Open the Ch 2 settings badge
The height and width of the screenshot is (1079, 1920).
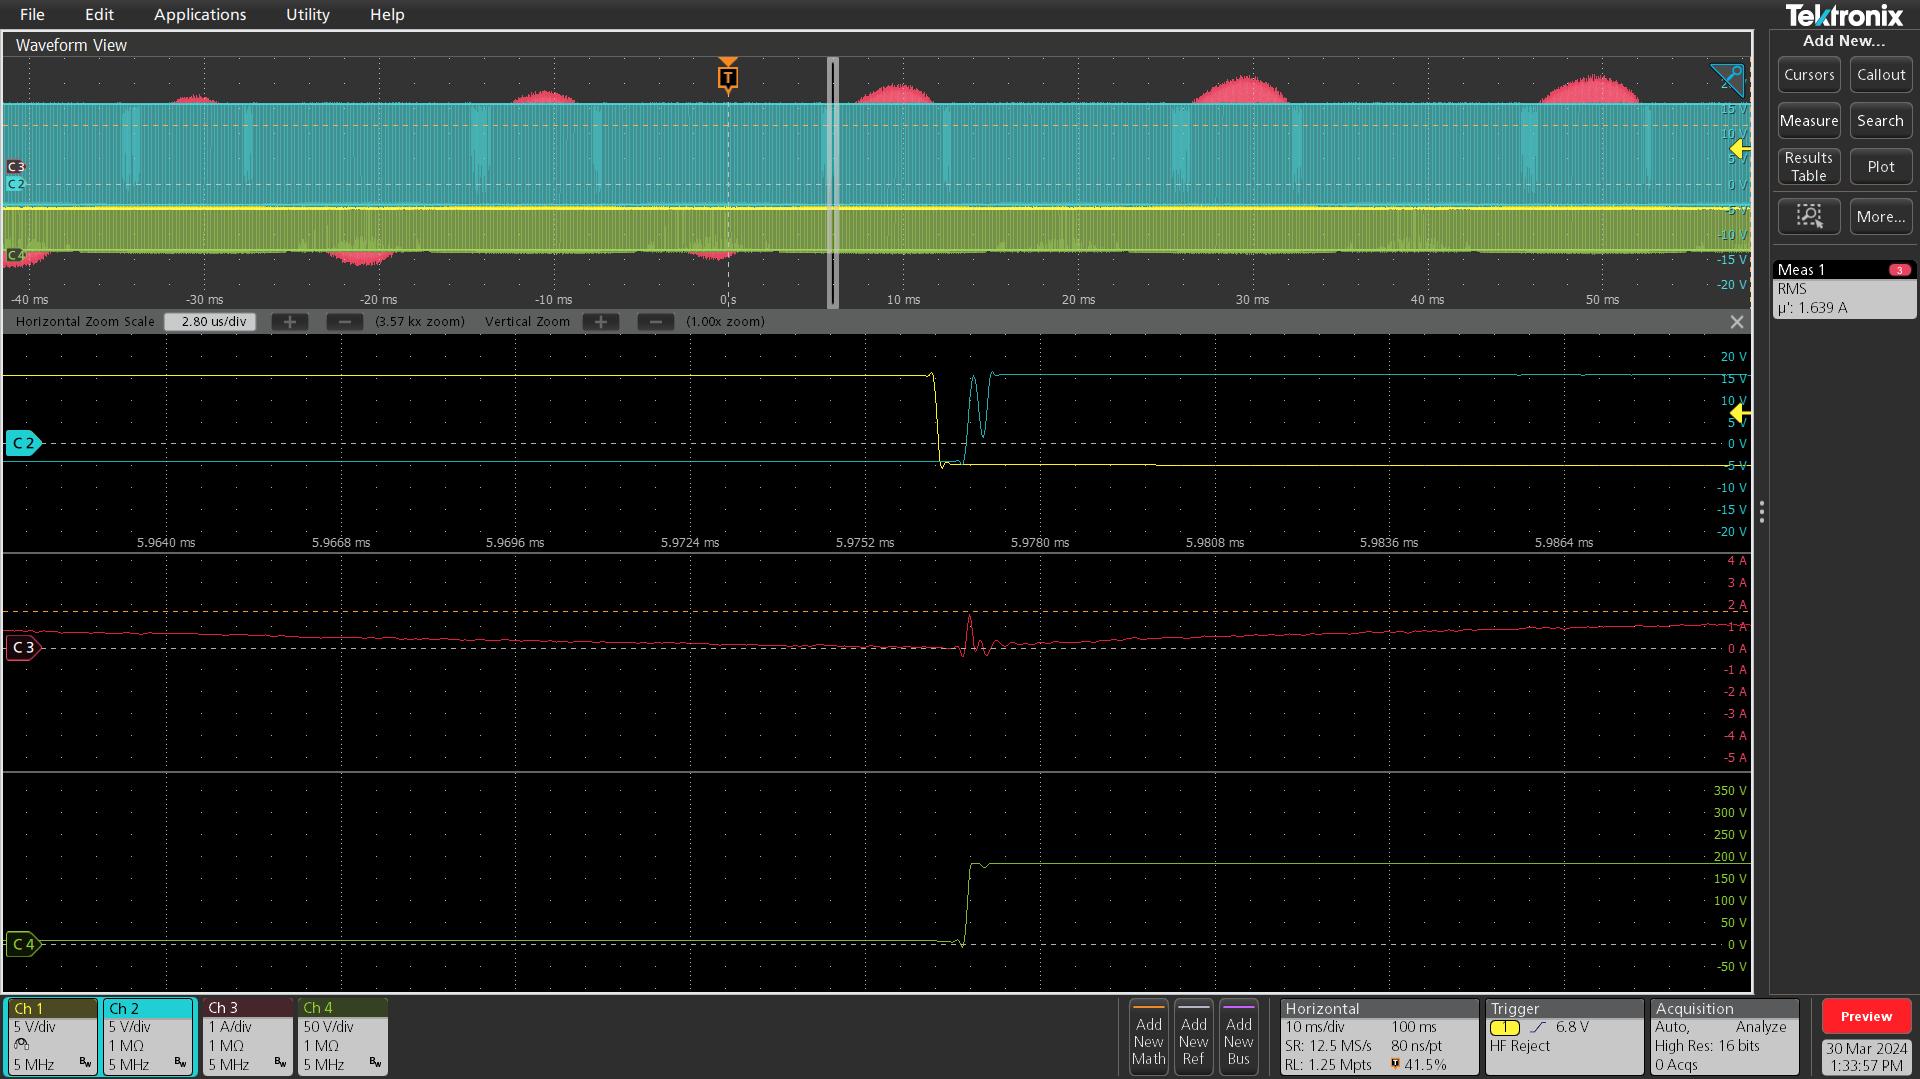(148, 1036)
